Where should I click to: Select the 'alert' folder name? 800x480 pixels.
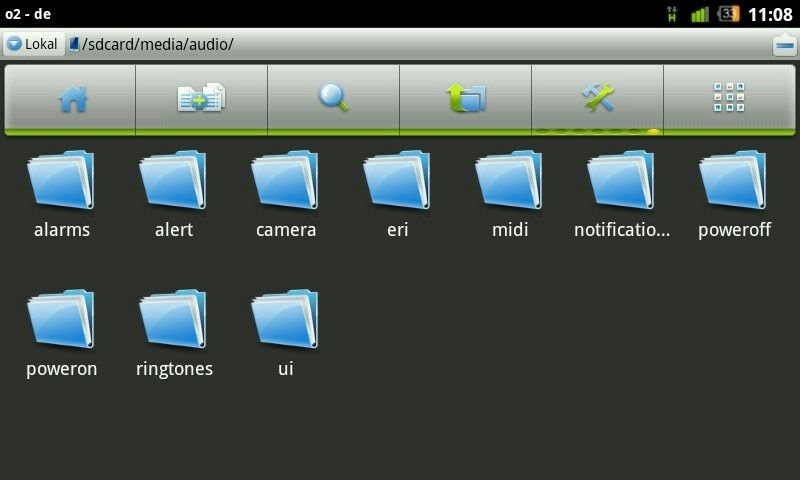point(174,230)
